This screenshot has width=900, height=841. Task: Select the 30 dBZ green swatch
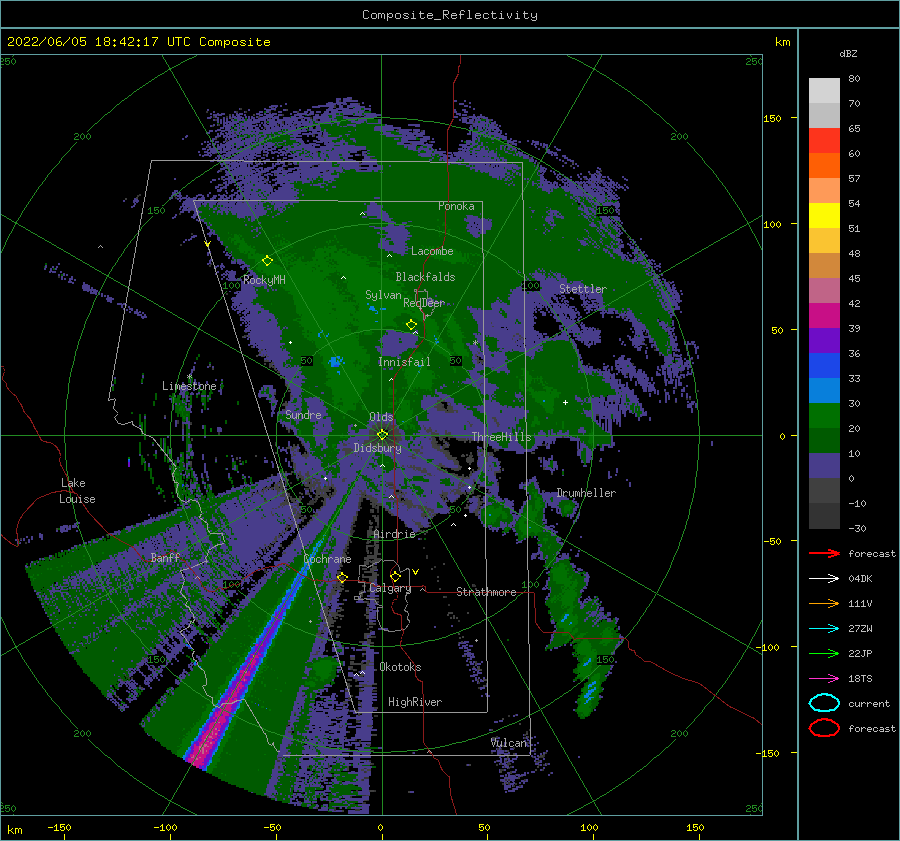pyautogui.click(x=824, y=415)
